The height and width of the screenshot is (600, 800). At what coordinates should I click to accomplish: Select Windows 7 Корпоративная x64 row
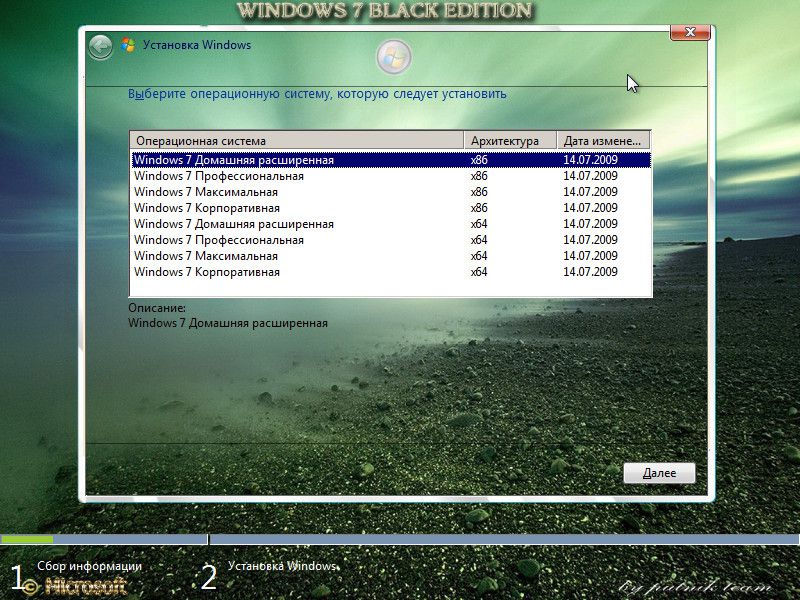391,272
